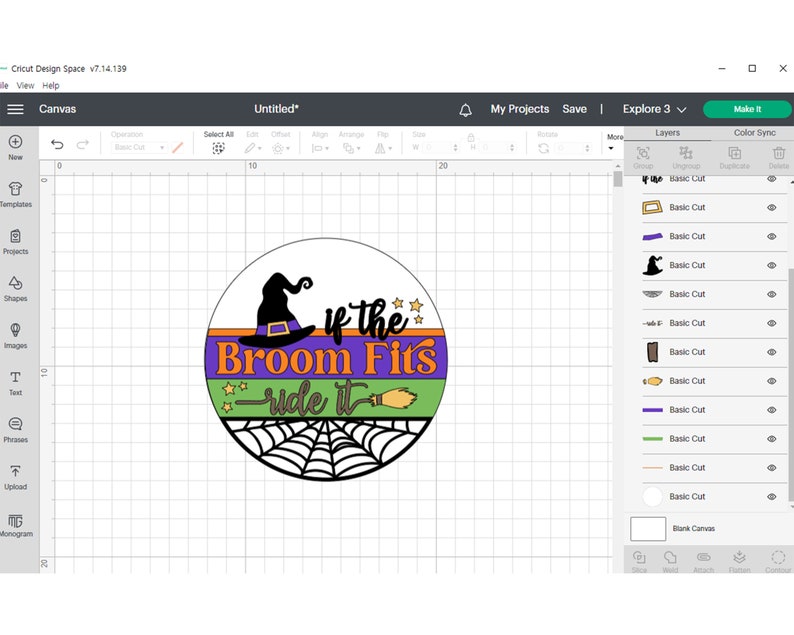Screen dimensions: 794x635
Task: Open the Arrange dropdown
Action: (351, 148)
